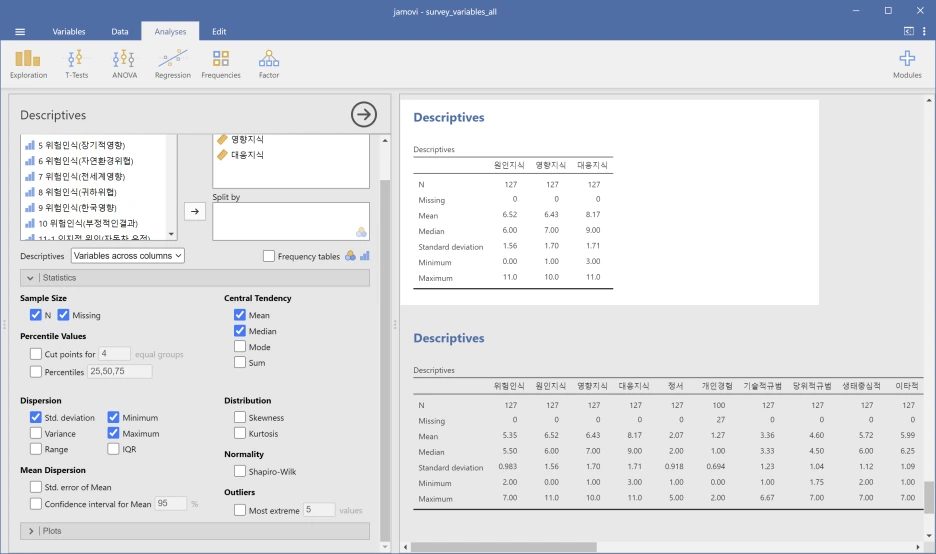The width and height of the screenshot is (936, 554).
Task: Switch to the Analyses tab
Action: [x=170, y=32]
